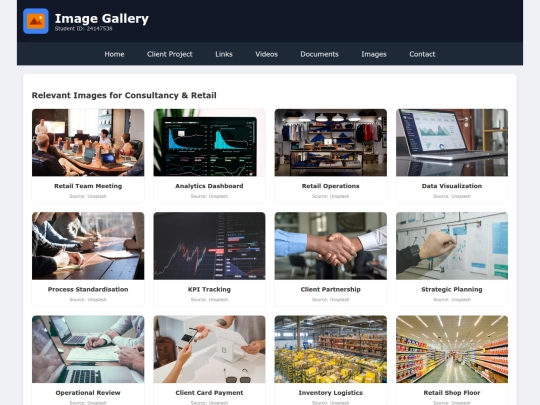
Task: Navigate to the Videos page
Action: 266,54
